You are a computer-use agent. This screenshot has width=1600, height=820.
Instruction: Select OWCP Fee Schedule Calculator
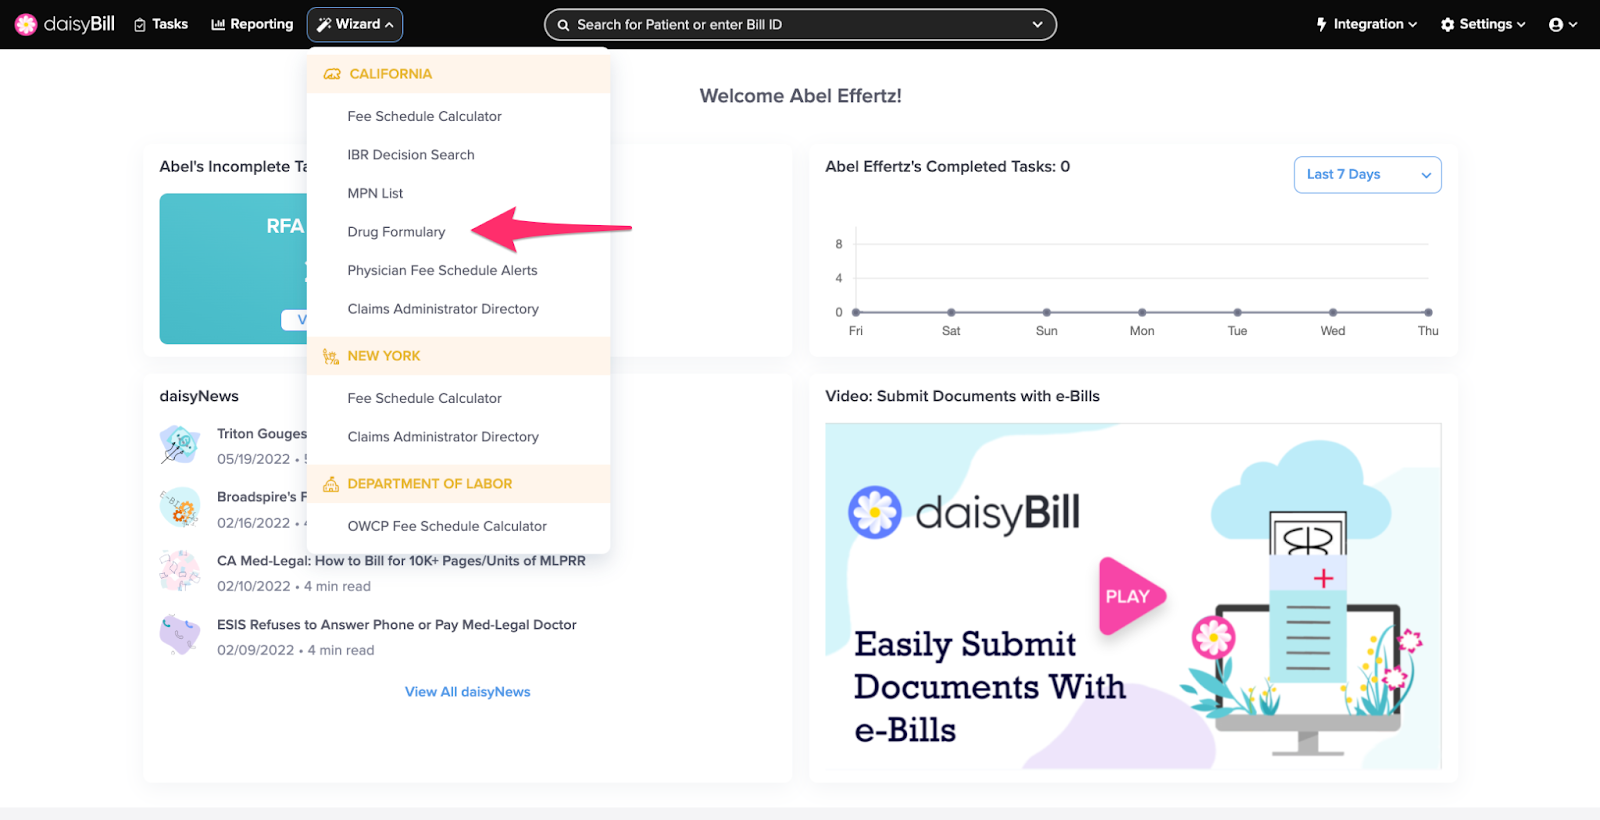click(447, 526)
